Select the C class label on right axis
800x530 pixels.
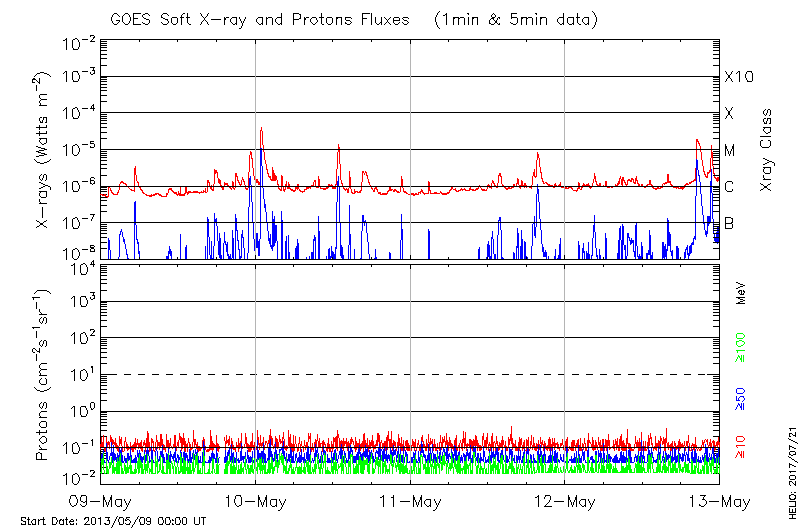(x=729, y=187)
